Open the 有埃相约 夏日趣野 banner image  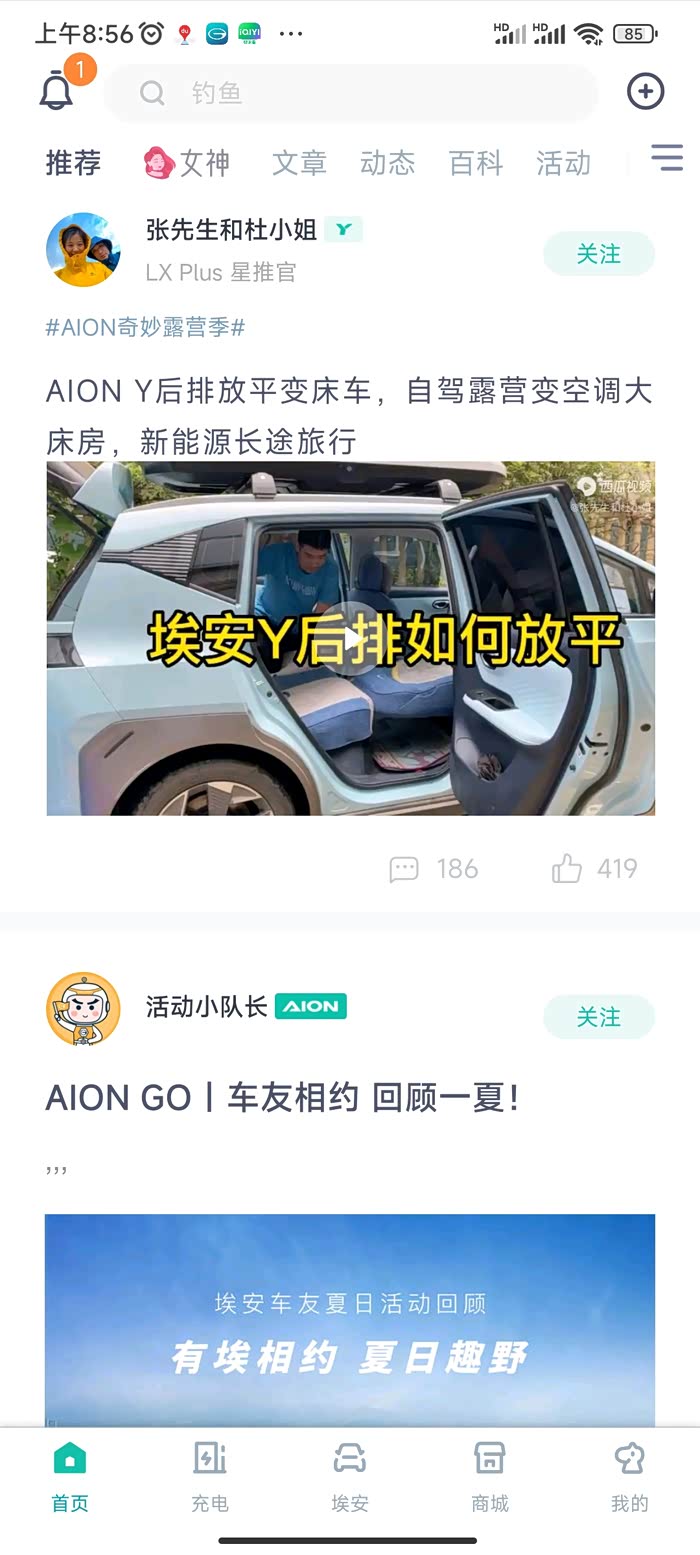[350, 1320]
